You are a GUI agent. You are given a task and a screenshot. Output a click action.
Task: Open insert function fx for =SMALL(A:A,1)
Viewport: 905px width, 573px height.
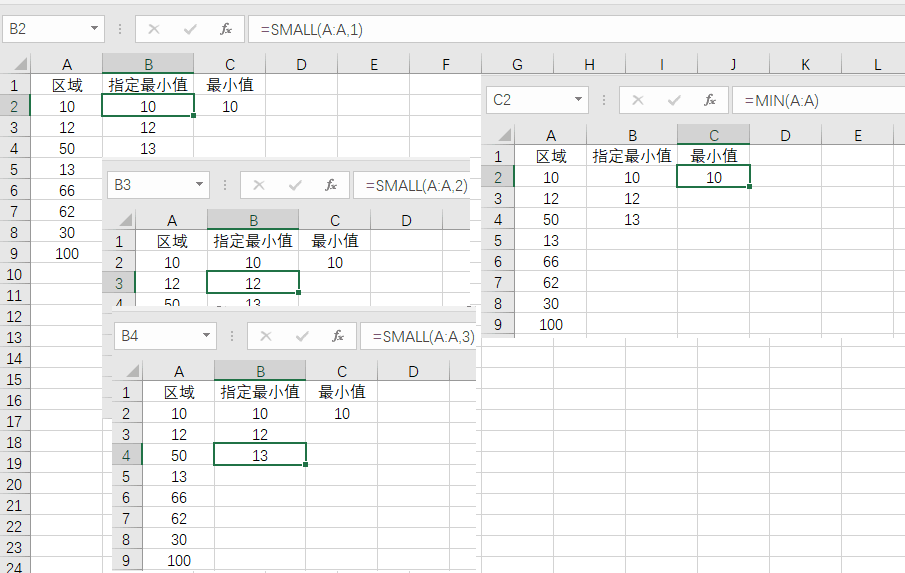pyautogui.click(x=226, y=29)
